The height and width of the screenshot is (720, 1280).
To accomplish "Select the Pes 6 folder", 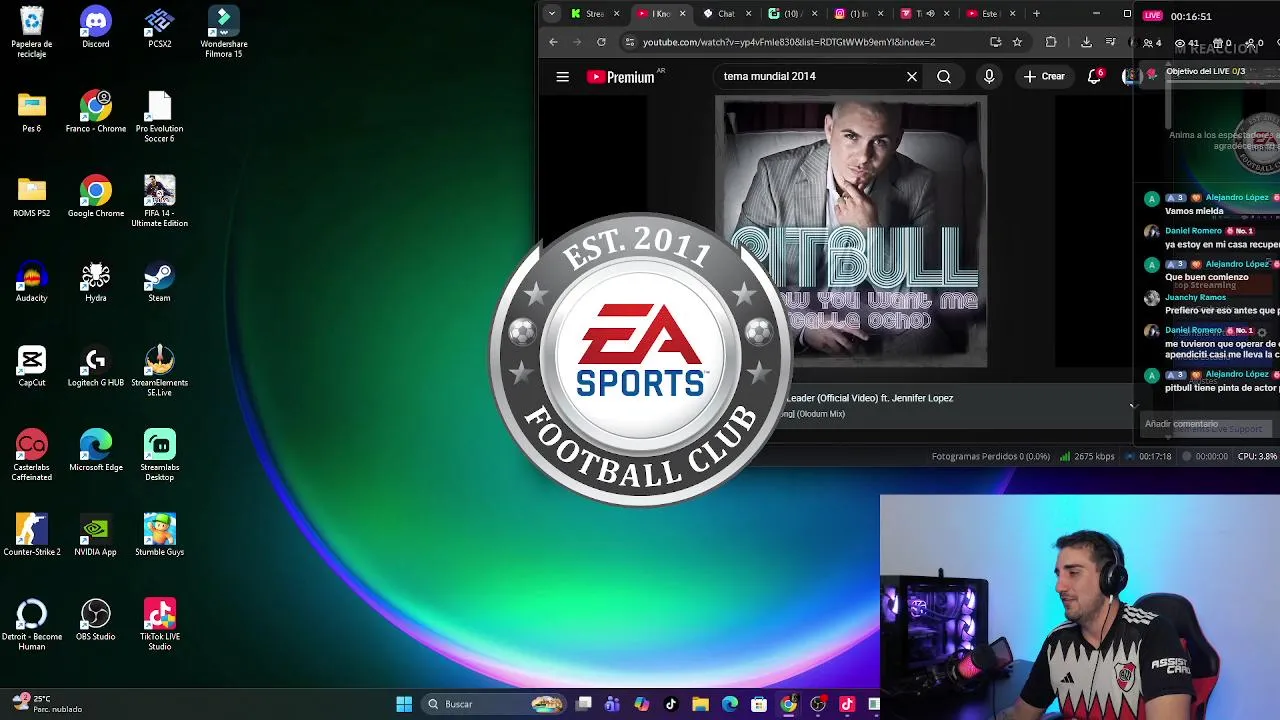I will pyautogui.click(x=31, y=112).
